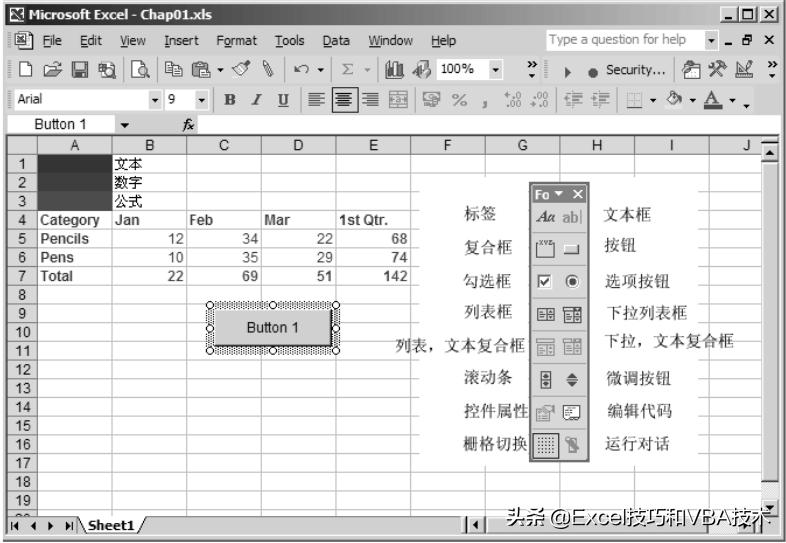Click the Font Color letter A

tap(713, 100)
